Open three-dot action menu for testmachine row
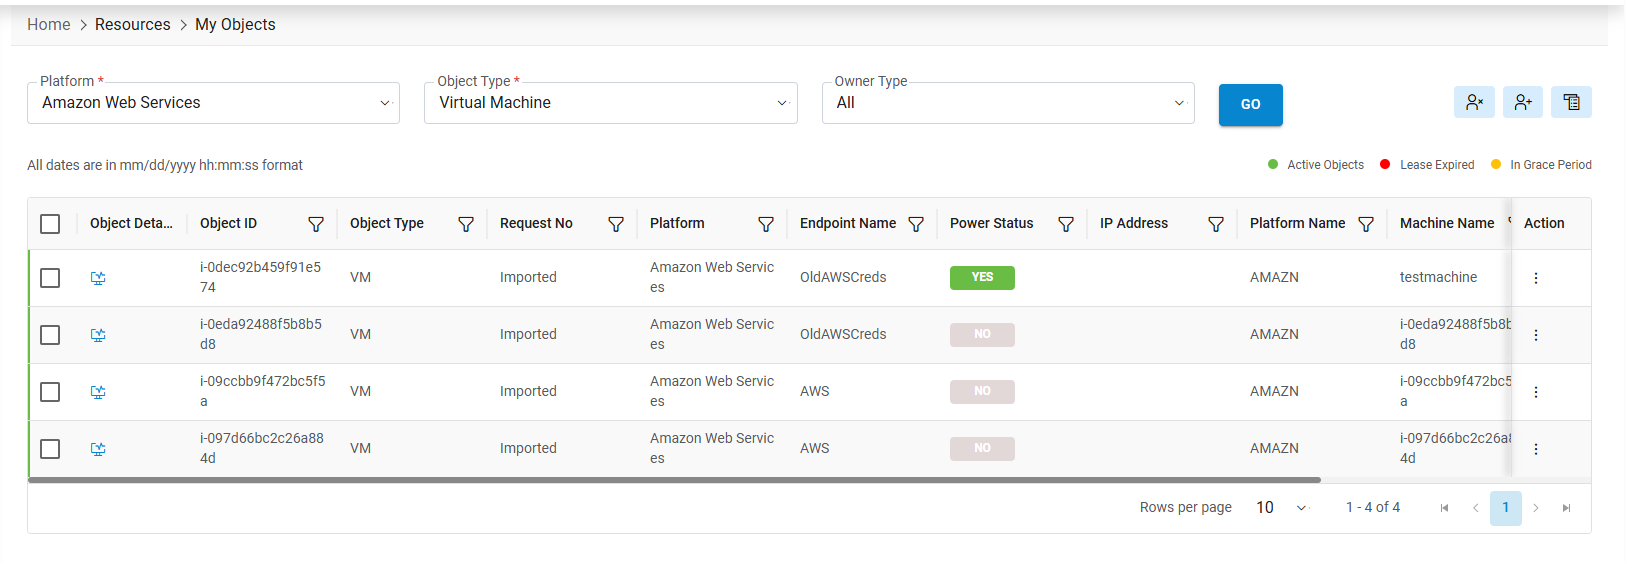Viewport: 1626px width, 562px height. tap(1536, 278)
